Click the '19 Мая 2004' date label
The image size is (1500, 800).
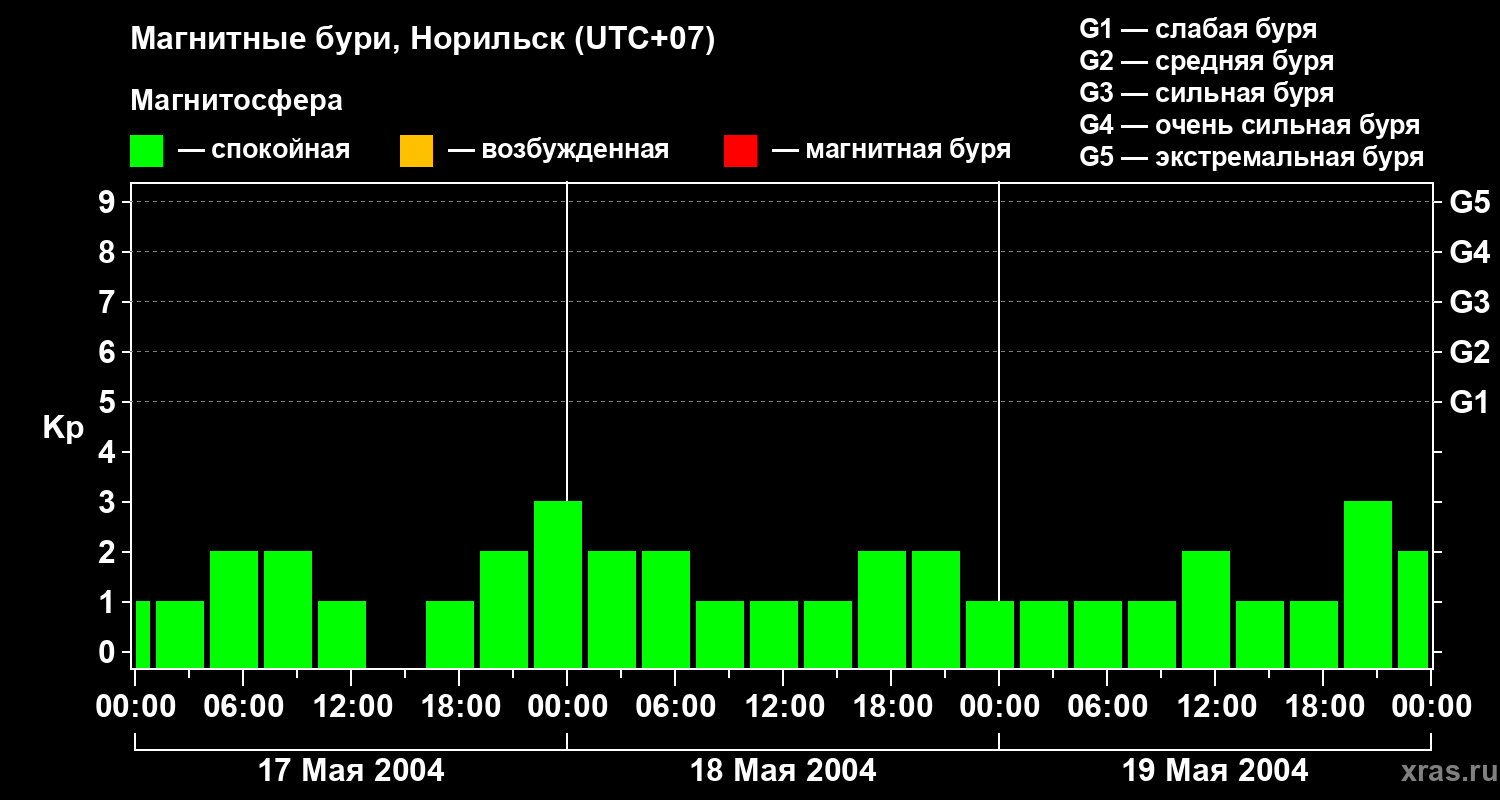click(x=1215, y=770)
